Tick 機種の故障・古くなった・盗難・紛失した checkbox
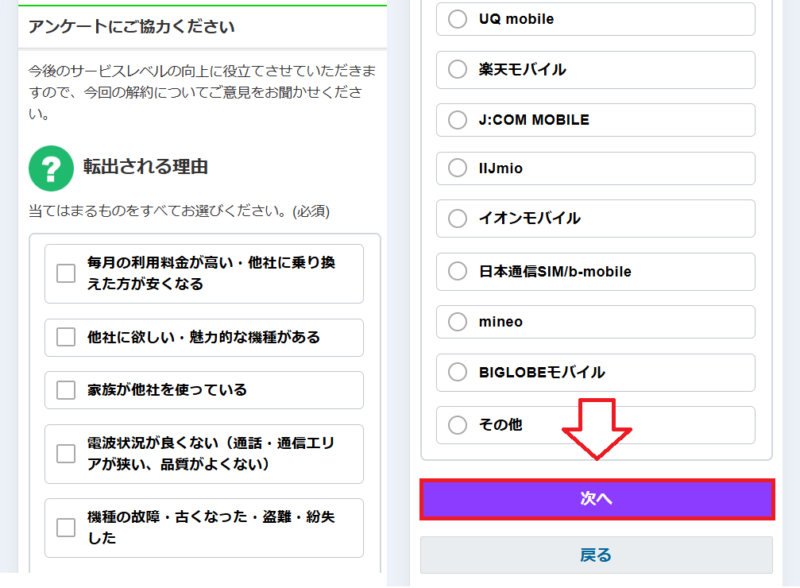 66,527
